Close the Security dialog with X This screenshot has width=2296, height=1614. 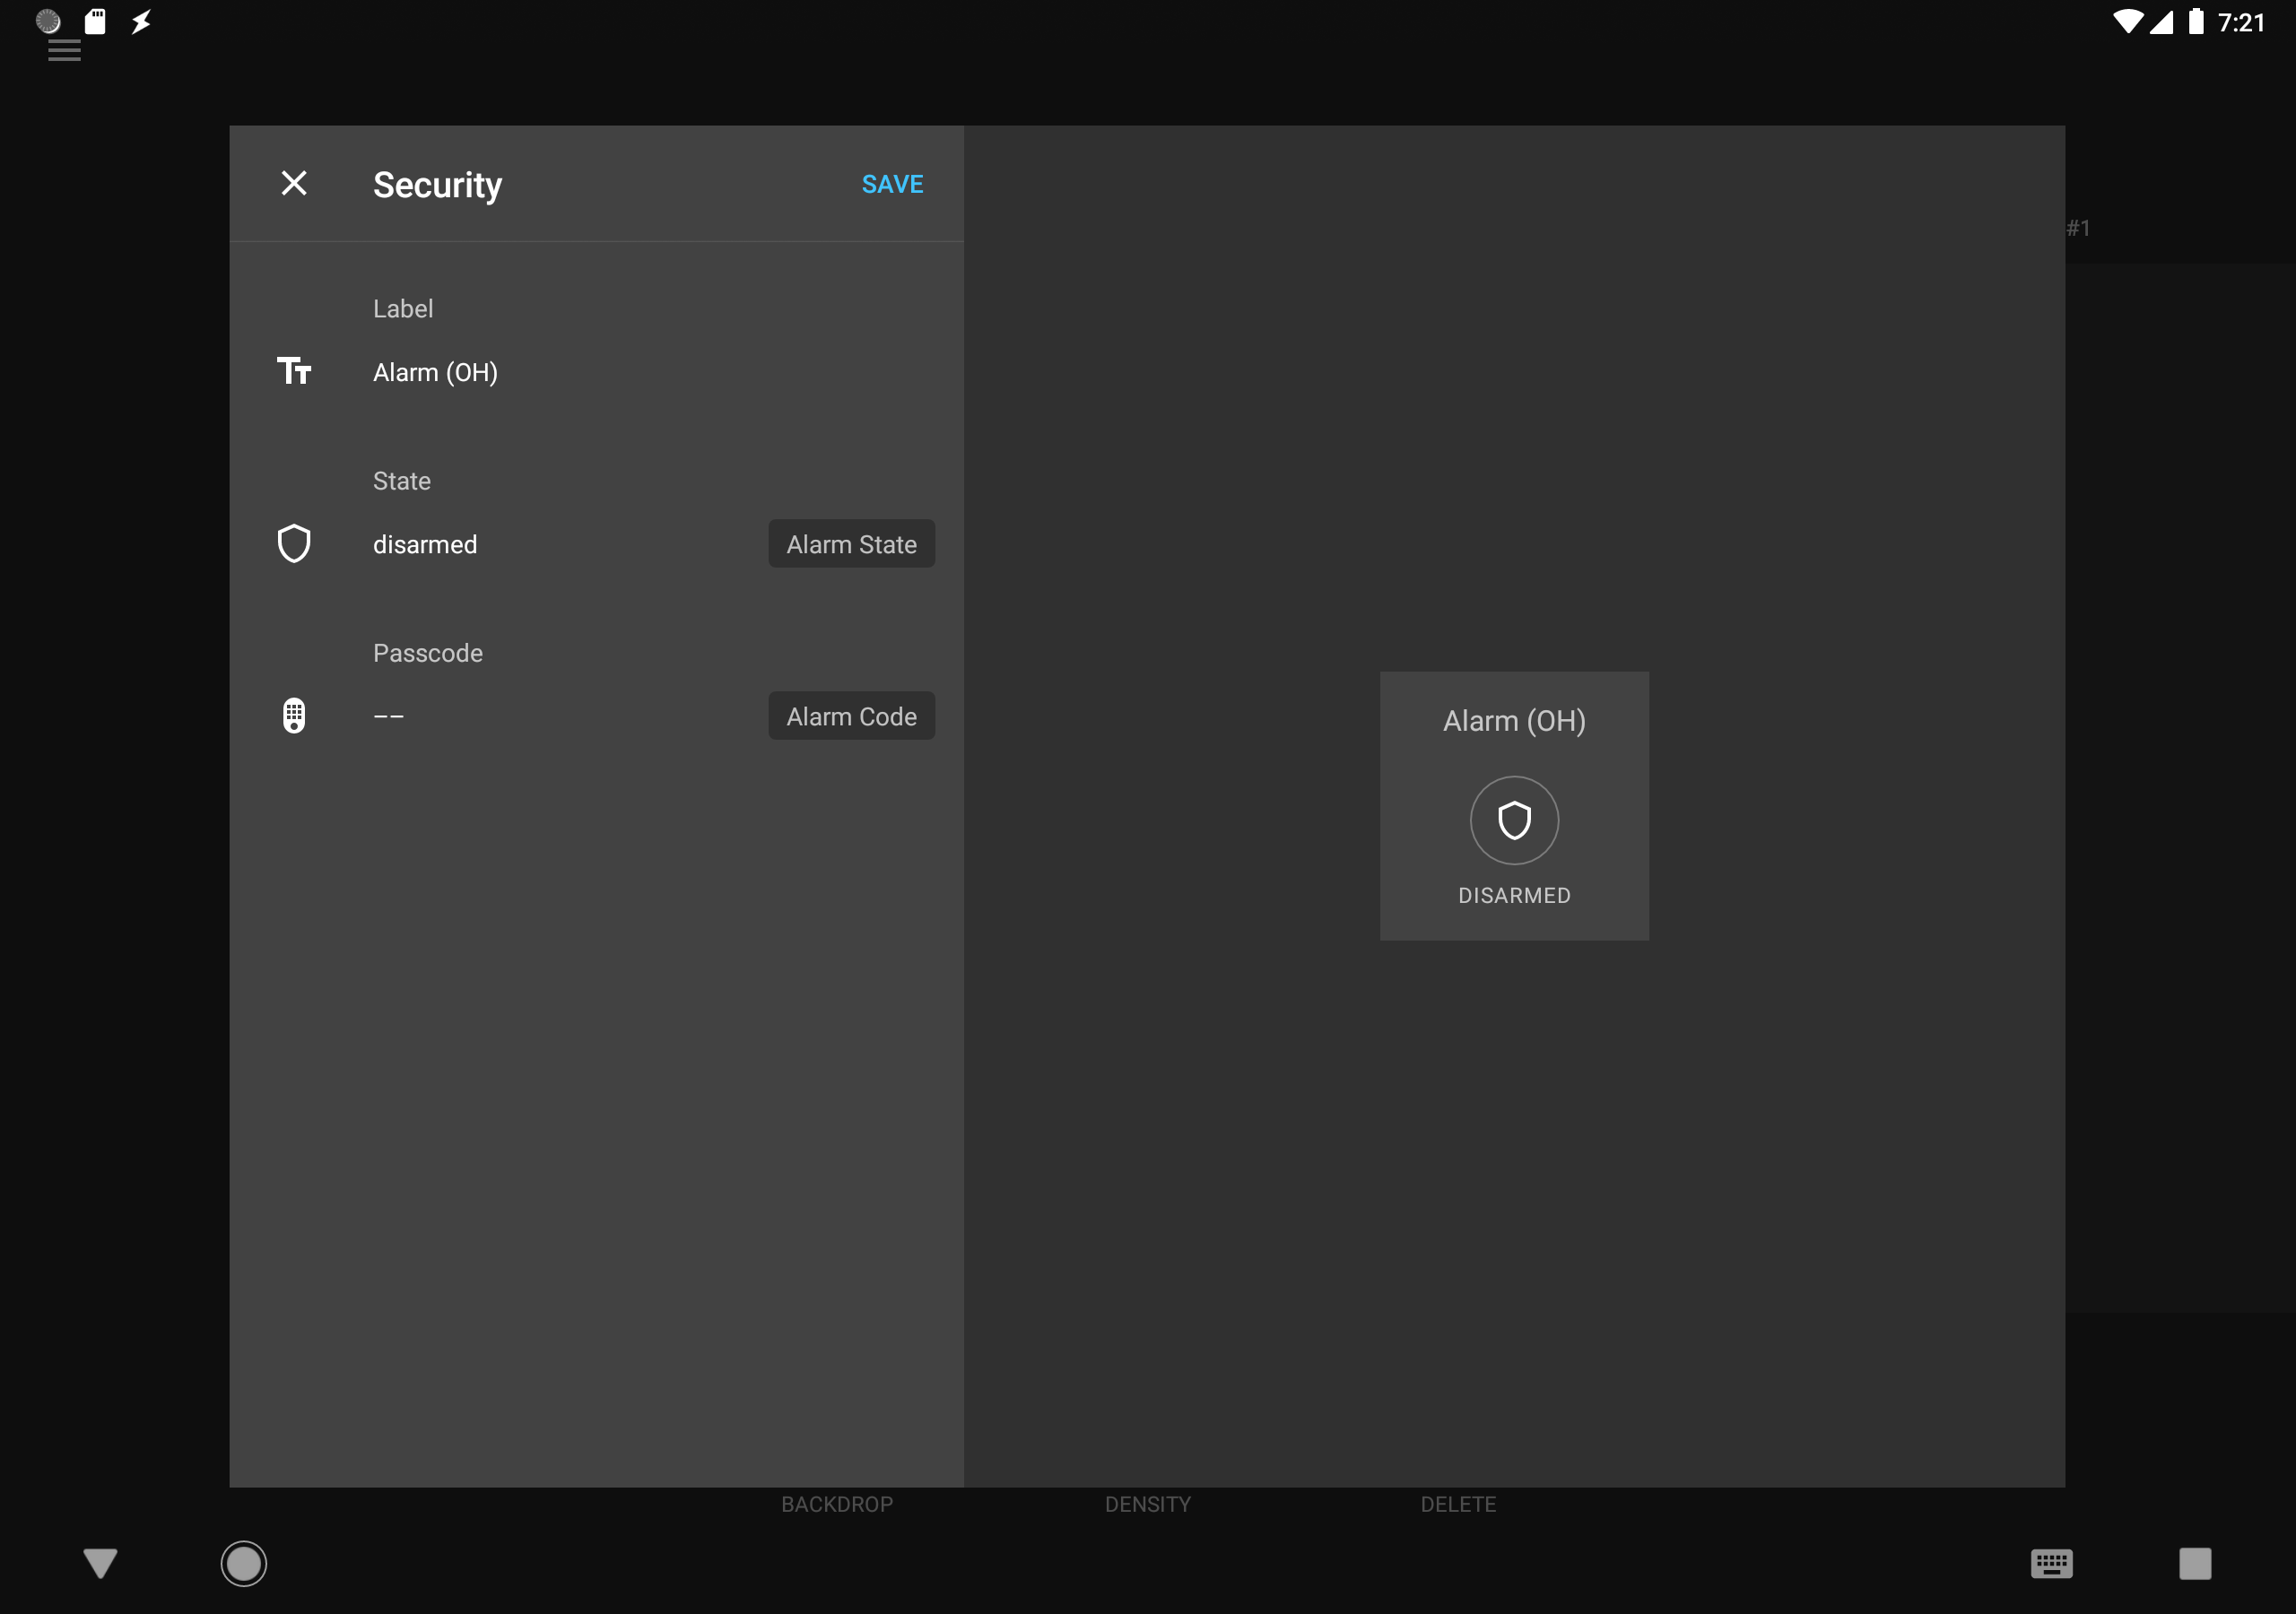(x=293, y=183)
